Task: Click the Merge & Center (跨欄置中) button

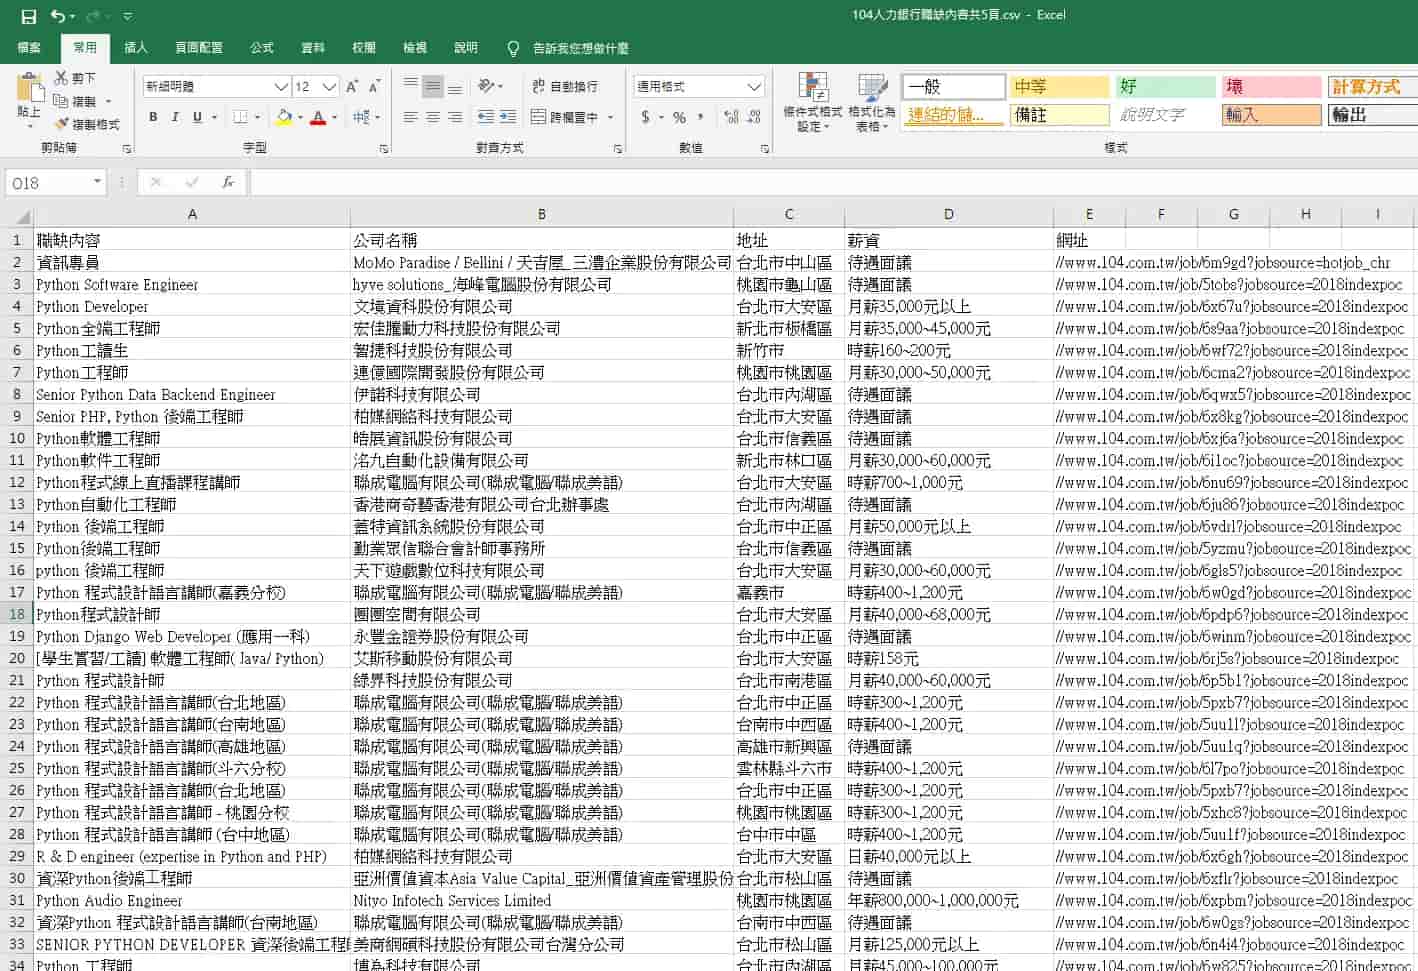Action: (565, 117)
